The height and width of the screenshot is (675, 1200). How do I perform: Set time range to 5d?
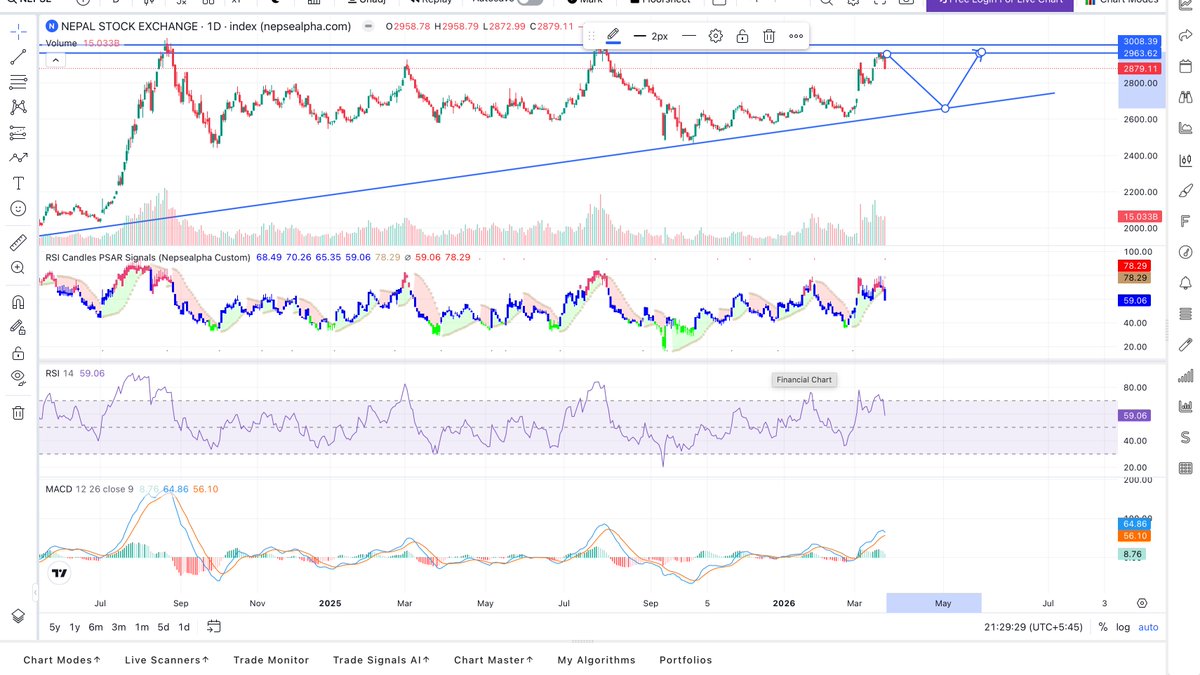click(163, 627)
